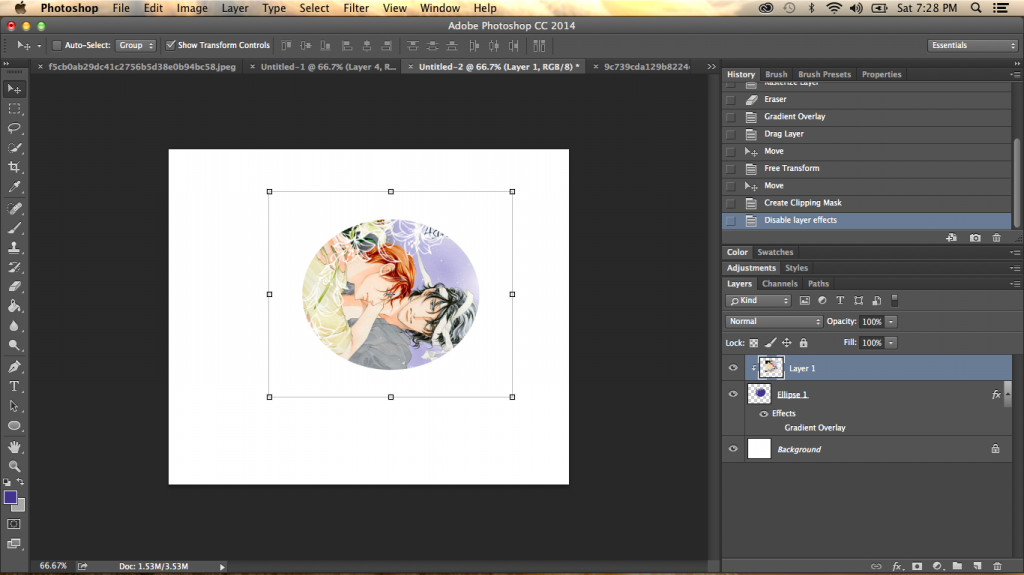Select the Crop tool
Image resolution: width=1024 pixels, height=575 pixels.
(x=14, y=167)
